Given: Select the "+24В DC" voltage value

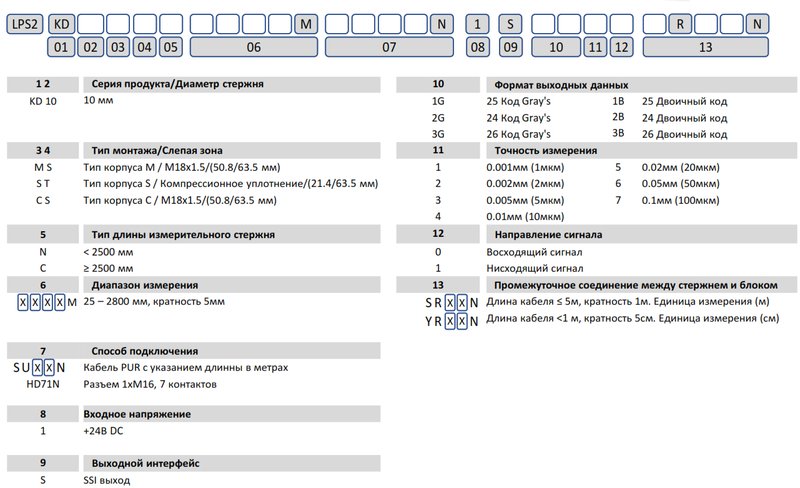Looking at the screenshot, I should 103,431.
